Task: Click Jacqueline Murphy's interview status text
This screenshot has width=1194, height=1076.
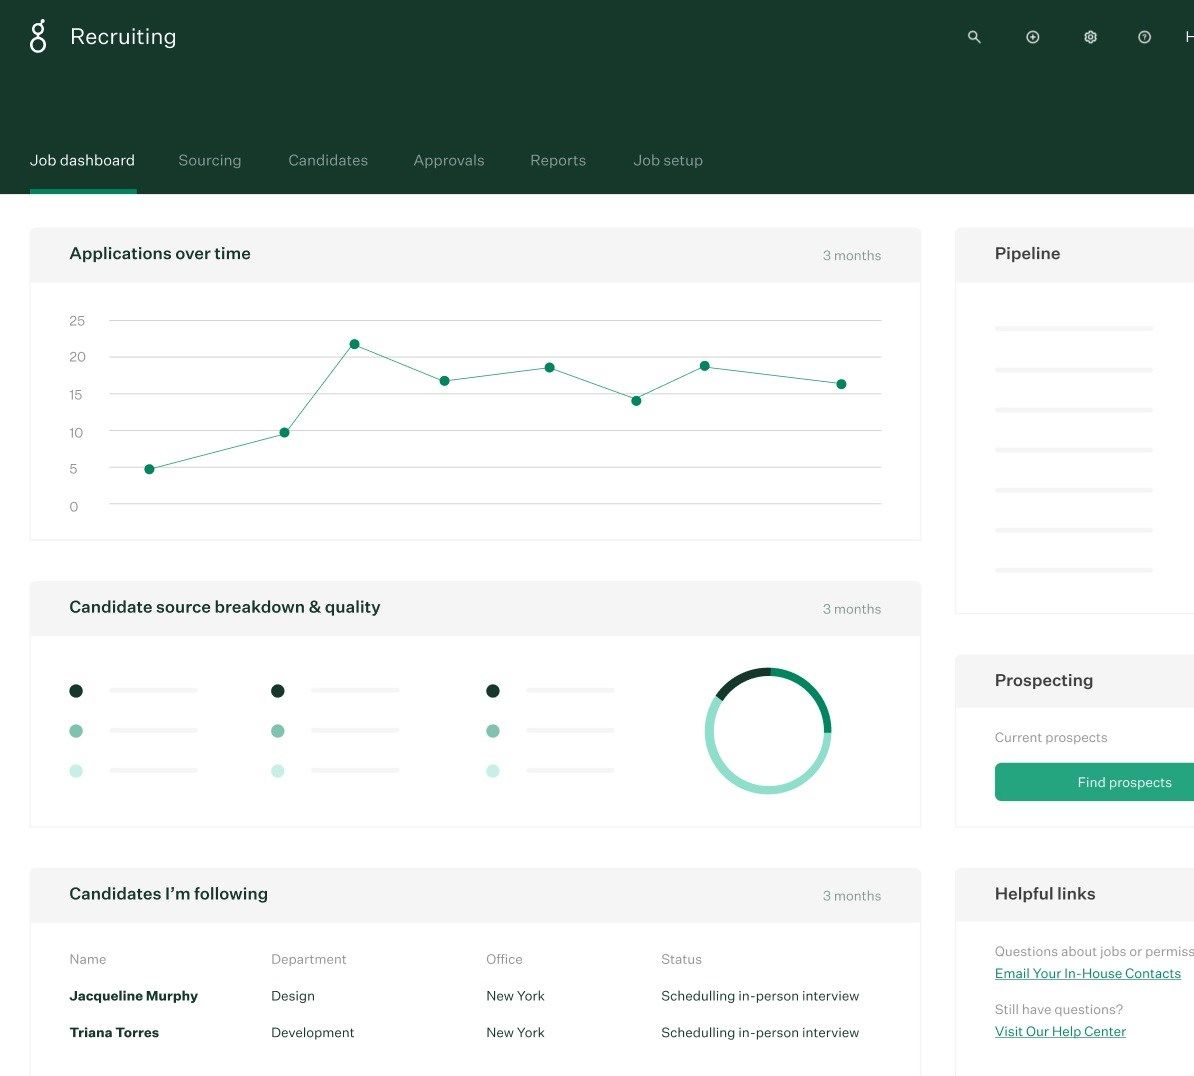Action: click(760, 996)
